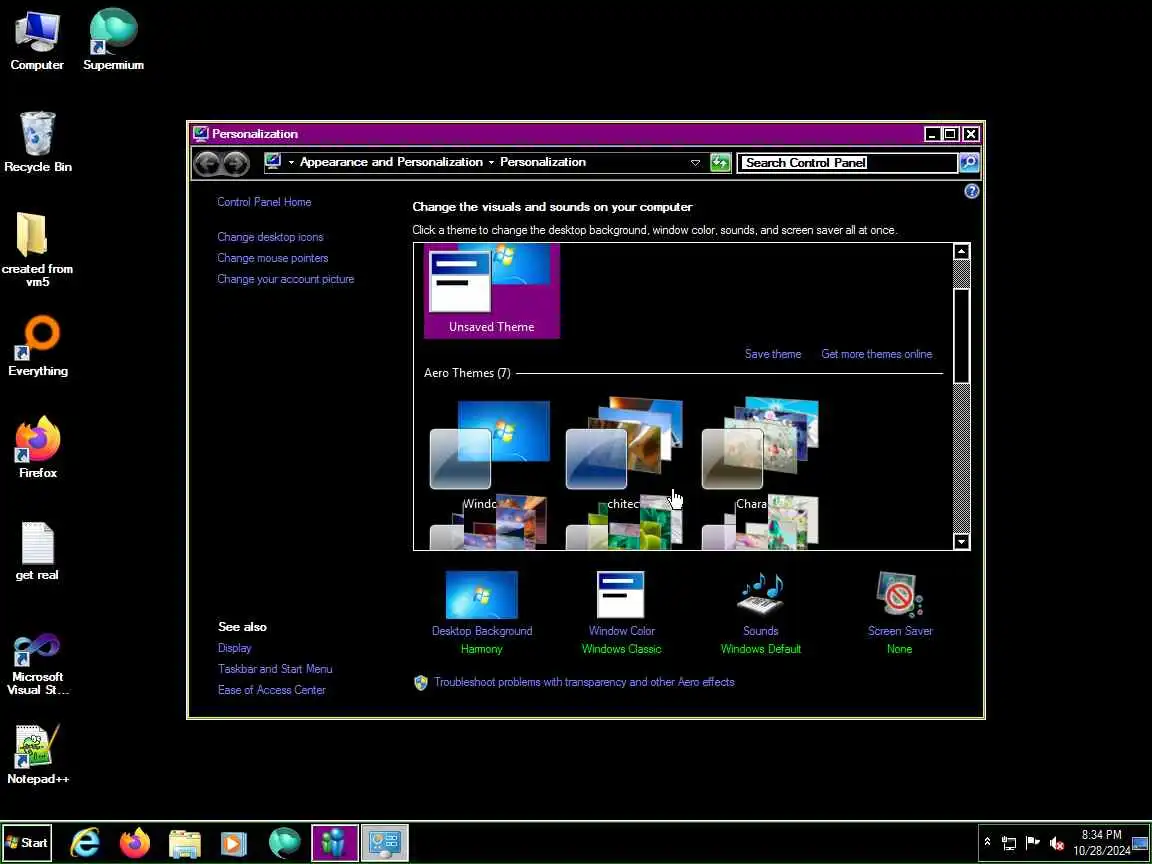1152x864 pixels.
Task: Click Troubleshoot problems with transparency link
Action: 584,682
